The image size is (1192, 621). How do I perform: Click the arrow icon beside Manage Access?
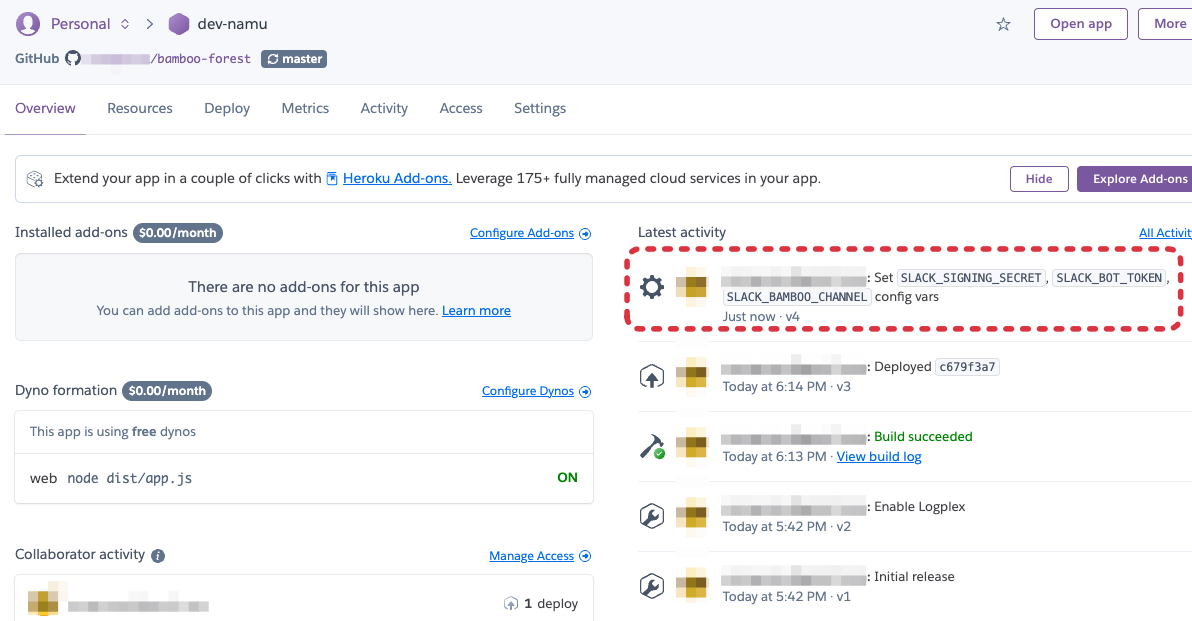[x=585, y=556]
